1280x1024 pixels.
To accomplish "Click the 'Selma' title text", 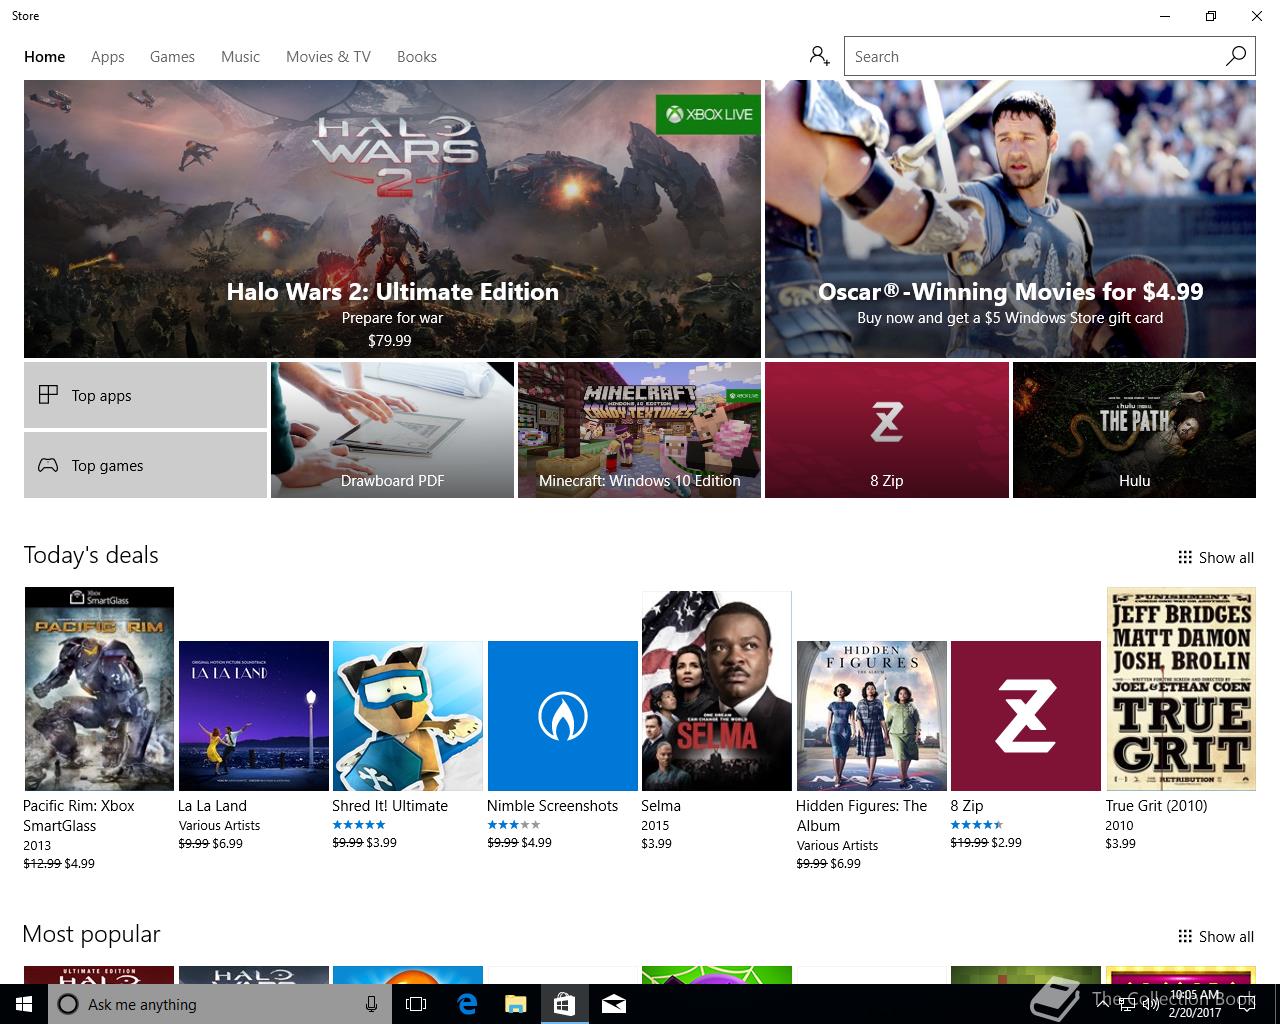I will pyautogui.click(x=661, y=806).
